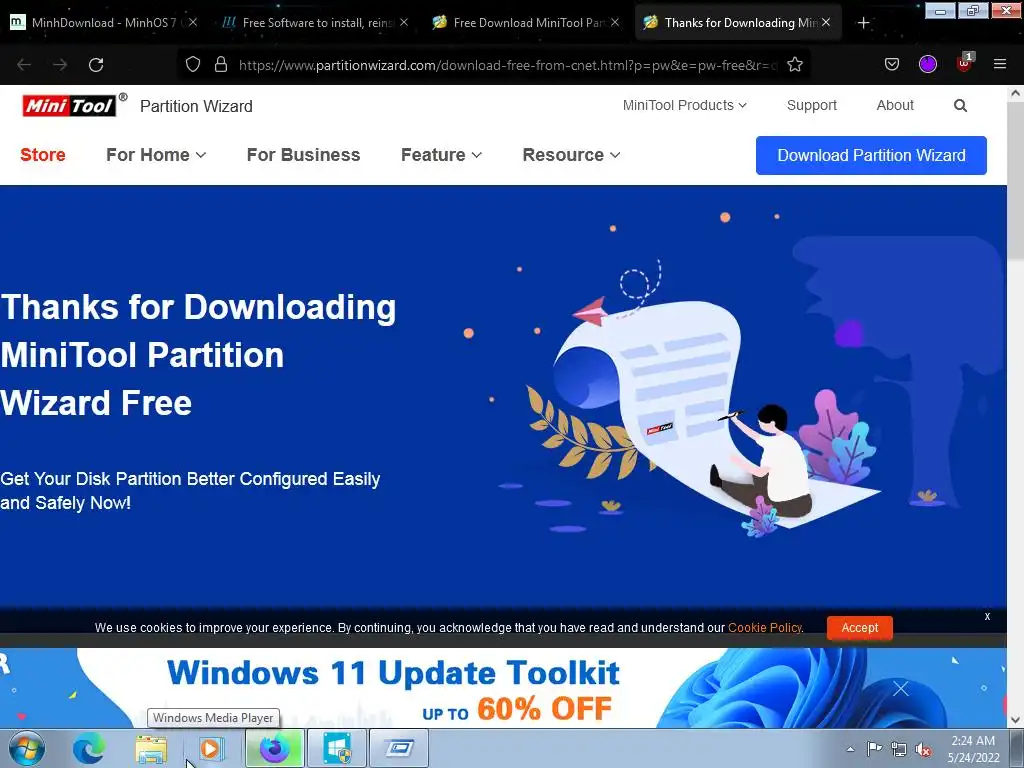
Task: Close the MinhDownload tab
Action: point(193,22)
